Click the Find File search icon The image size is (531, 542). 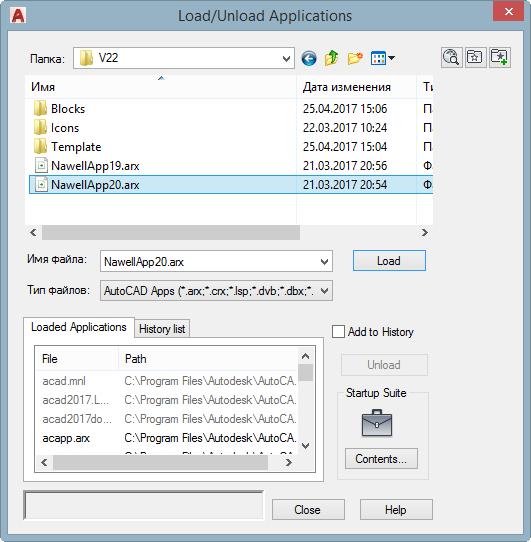coord(451,57)
